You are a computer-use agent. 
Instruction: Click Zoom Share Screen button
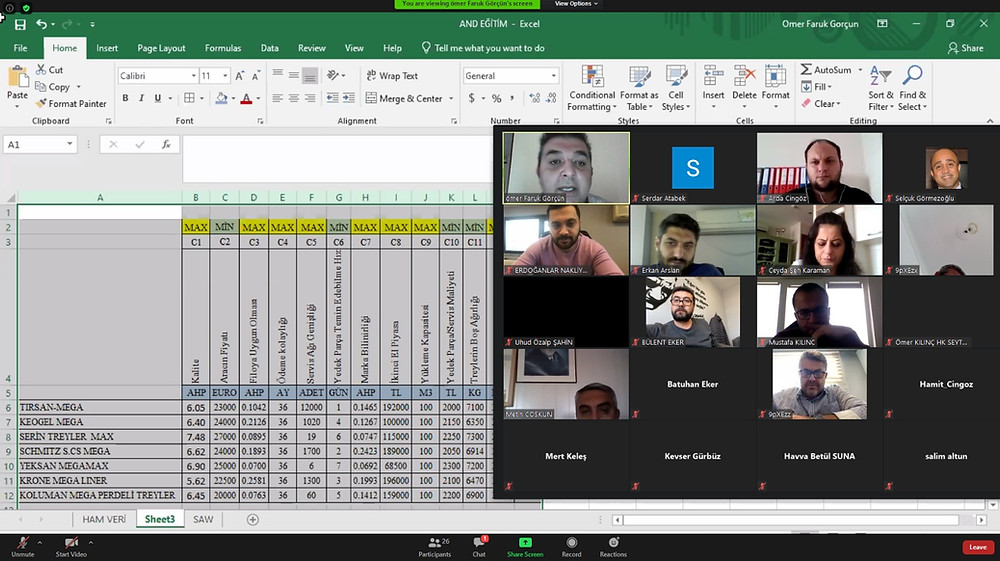tap(525, 546)
